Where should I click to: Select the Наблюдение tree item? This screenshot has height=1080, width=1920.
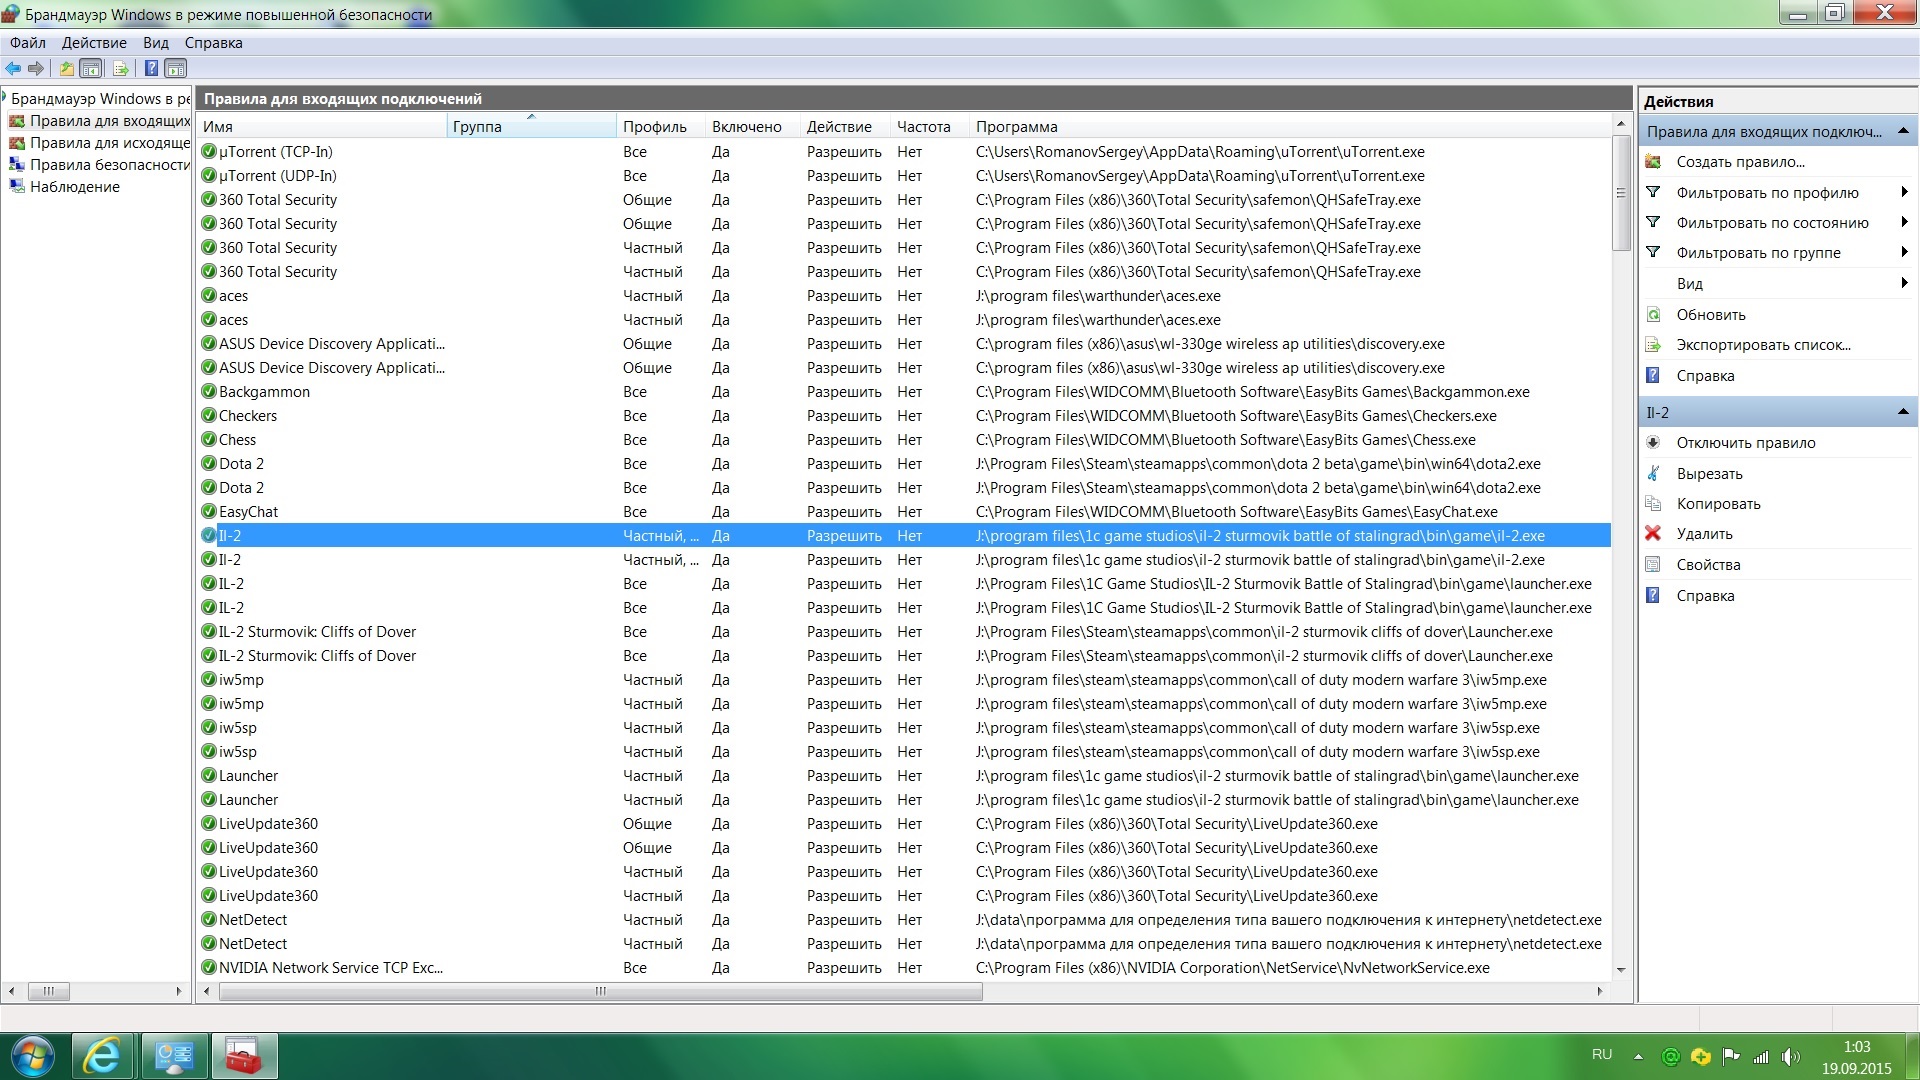click(x=75, y=187)
